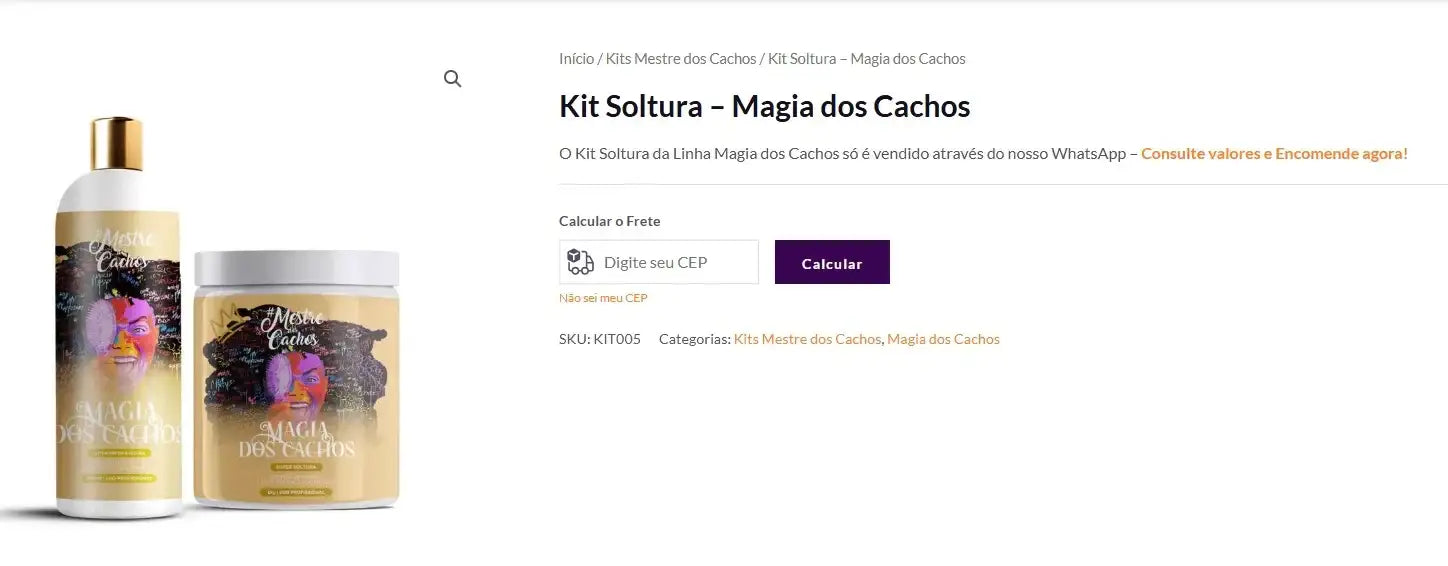Open Kits Mestre dos Cachos breadcrumb link

pos(681,59)
